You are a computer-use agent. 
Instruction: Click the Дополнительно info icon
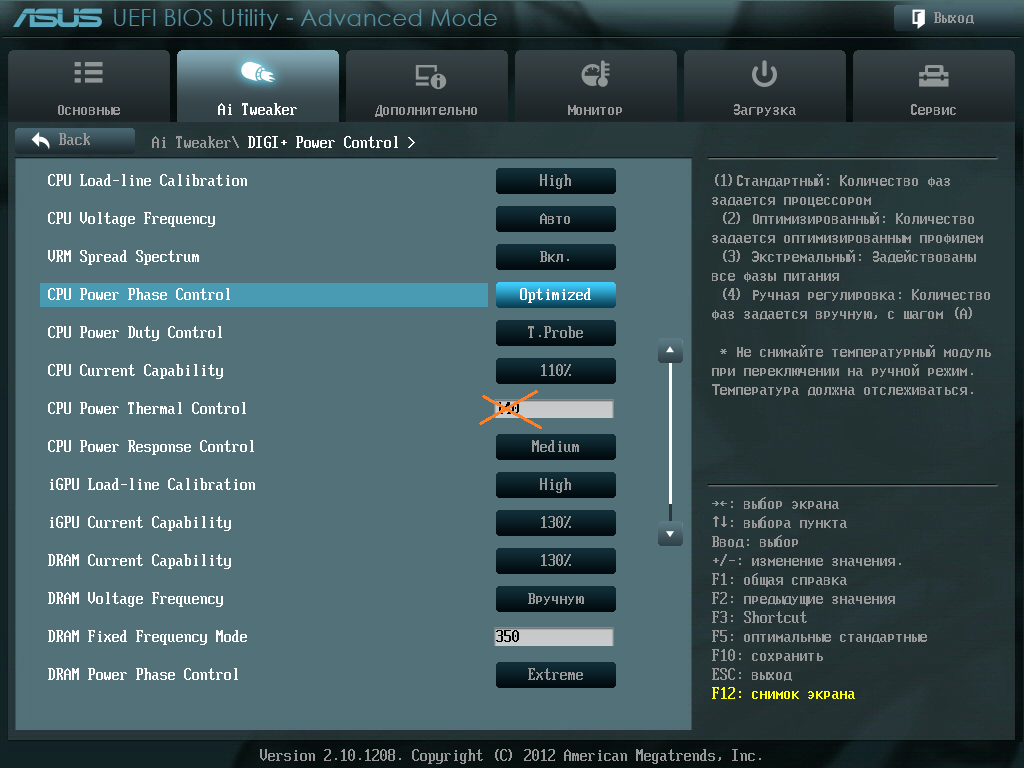(x=430, y=76)
